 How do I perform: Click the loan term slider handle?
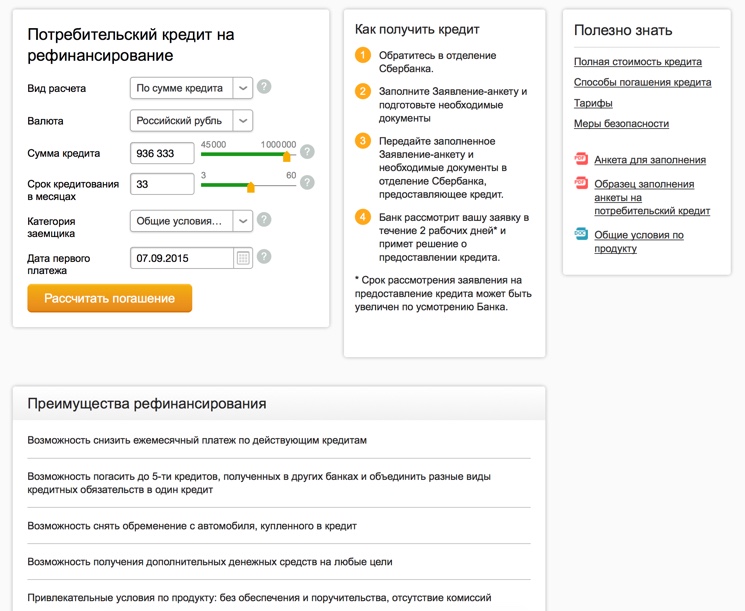point(250,186)
